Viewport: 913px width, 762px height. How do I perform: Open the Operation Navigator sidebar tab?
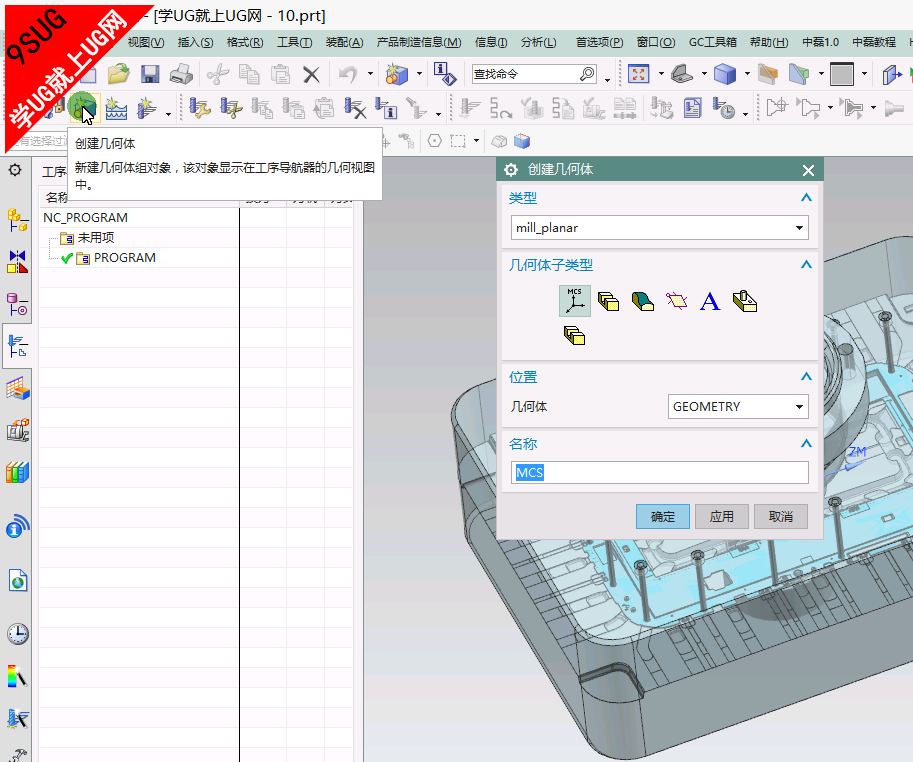click(x=17, y=346)
